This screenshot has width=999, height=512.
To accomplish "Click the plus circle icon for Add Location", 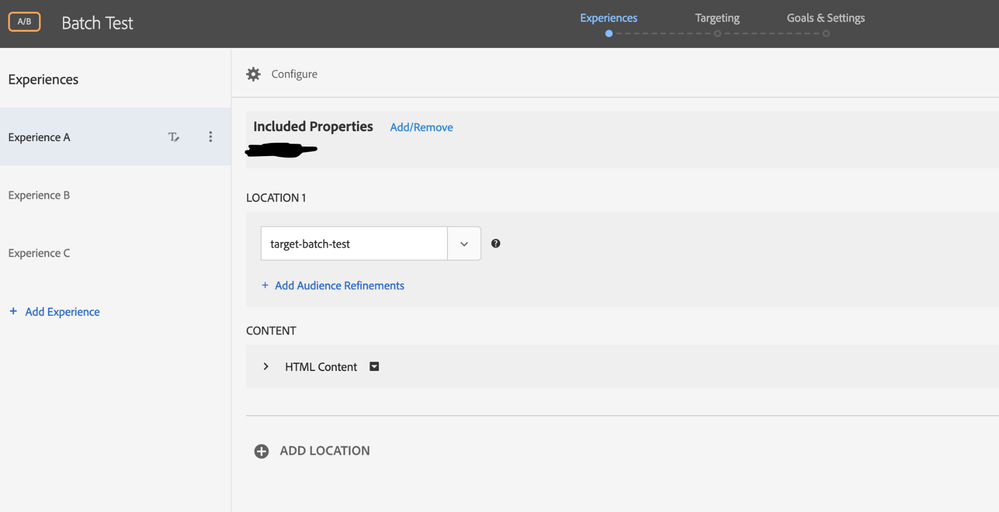I will coord(261,451).
